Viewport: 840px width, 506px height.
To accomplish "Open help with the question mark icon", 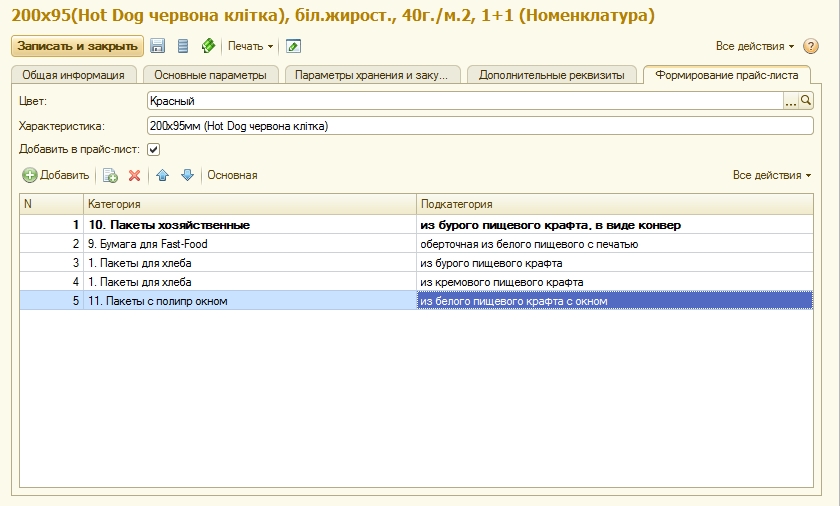I will click(x=810, y=46).
